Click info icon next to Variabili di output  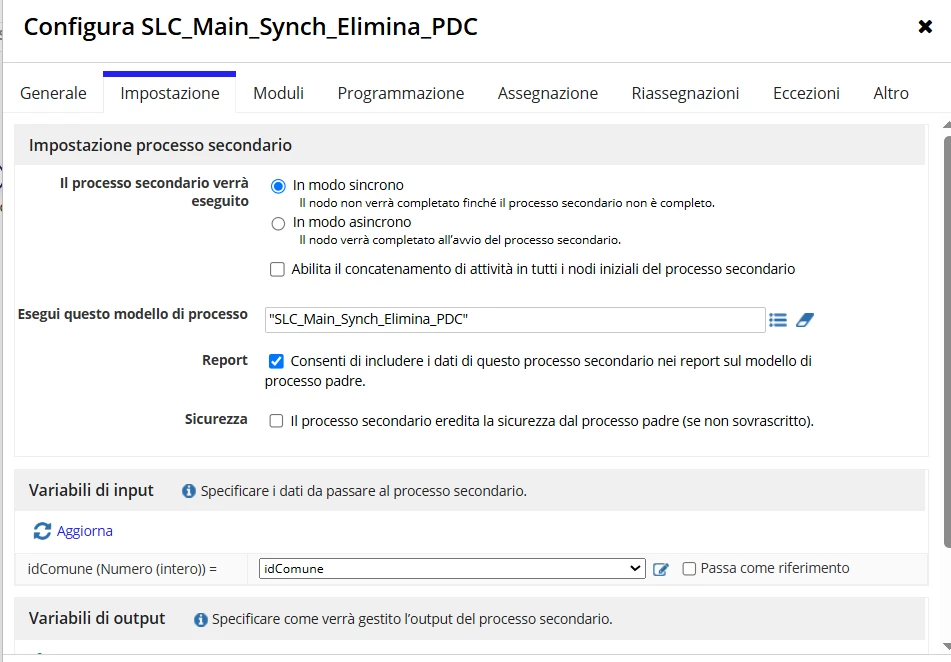(200, 620)
